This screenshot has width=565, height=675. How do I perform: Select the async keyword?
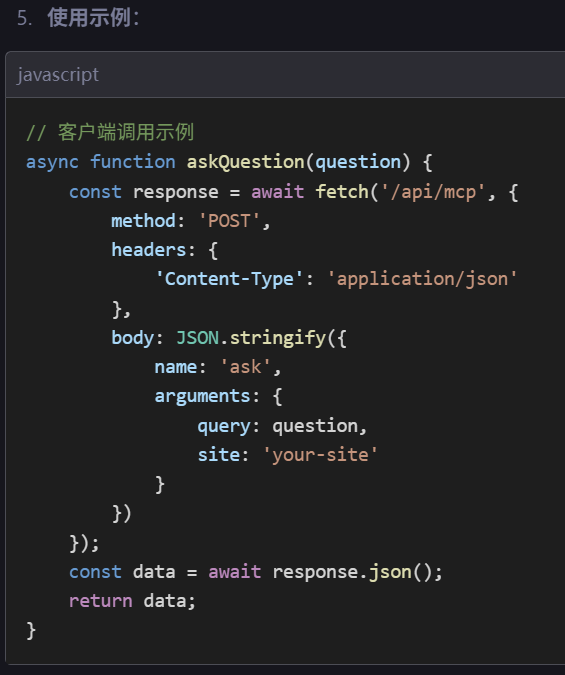(x=52, y=162)
